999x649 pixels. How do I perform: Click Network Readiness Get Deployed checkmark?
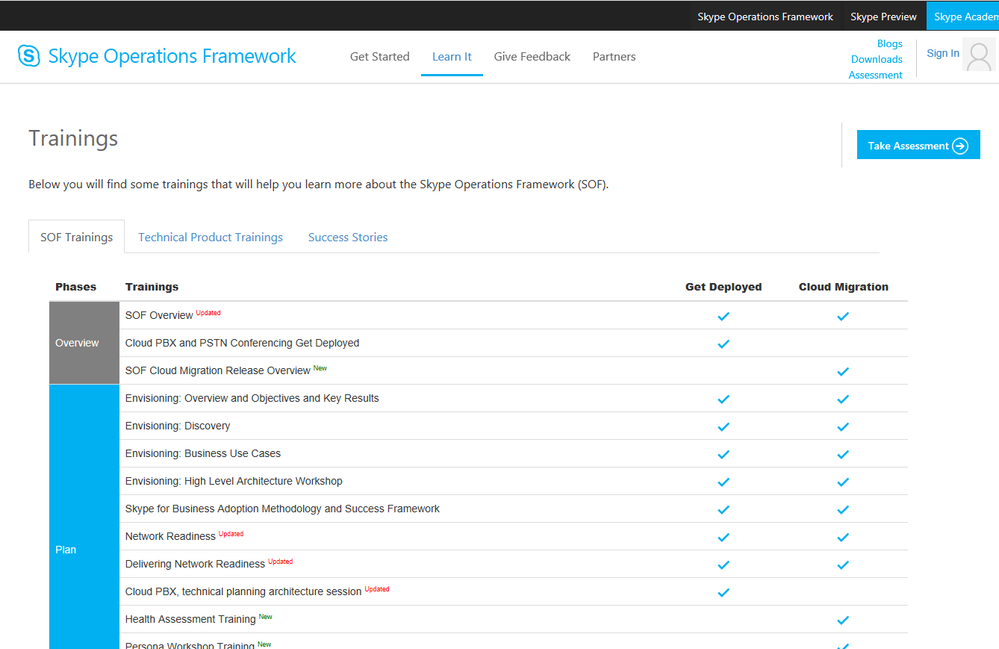click(x=723, y=537)
